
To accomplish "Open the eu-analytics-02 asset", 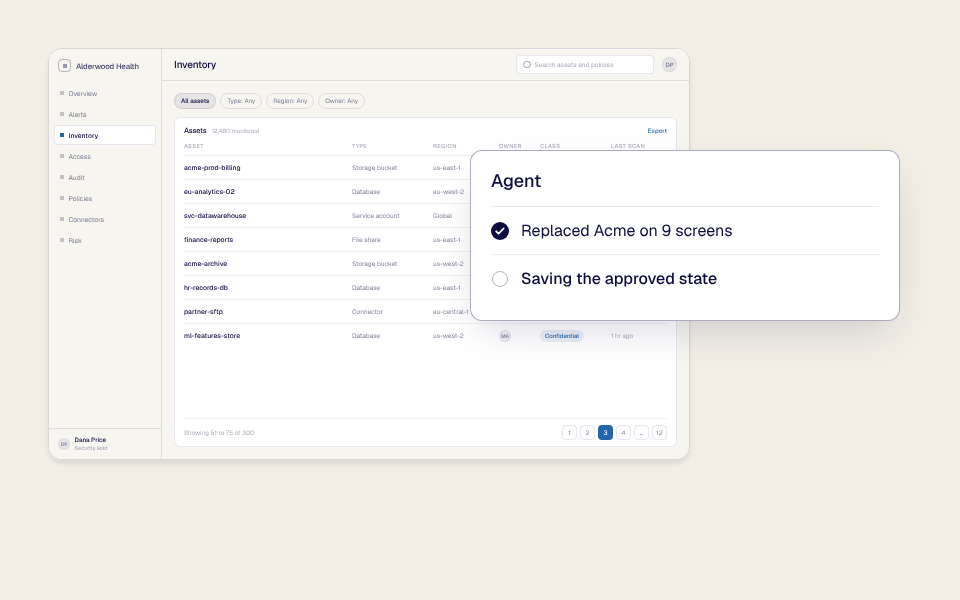I will coord(209,192).
